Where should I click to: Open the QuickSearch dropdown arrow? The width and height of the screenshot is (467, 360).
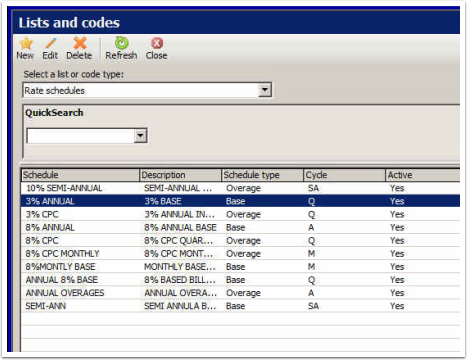coord(140,136)
